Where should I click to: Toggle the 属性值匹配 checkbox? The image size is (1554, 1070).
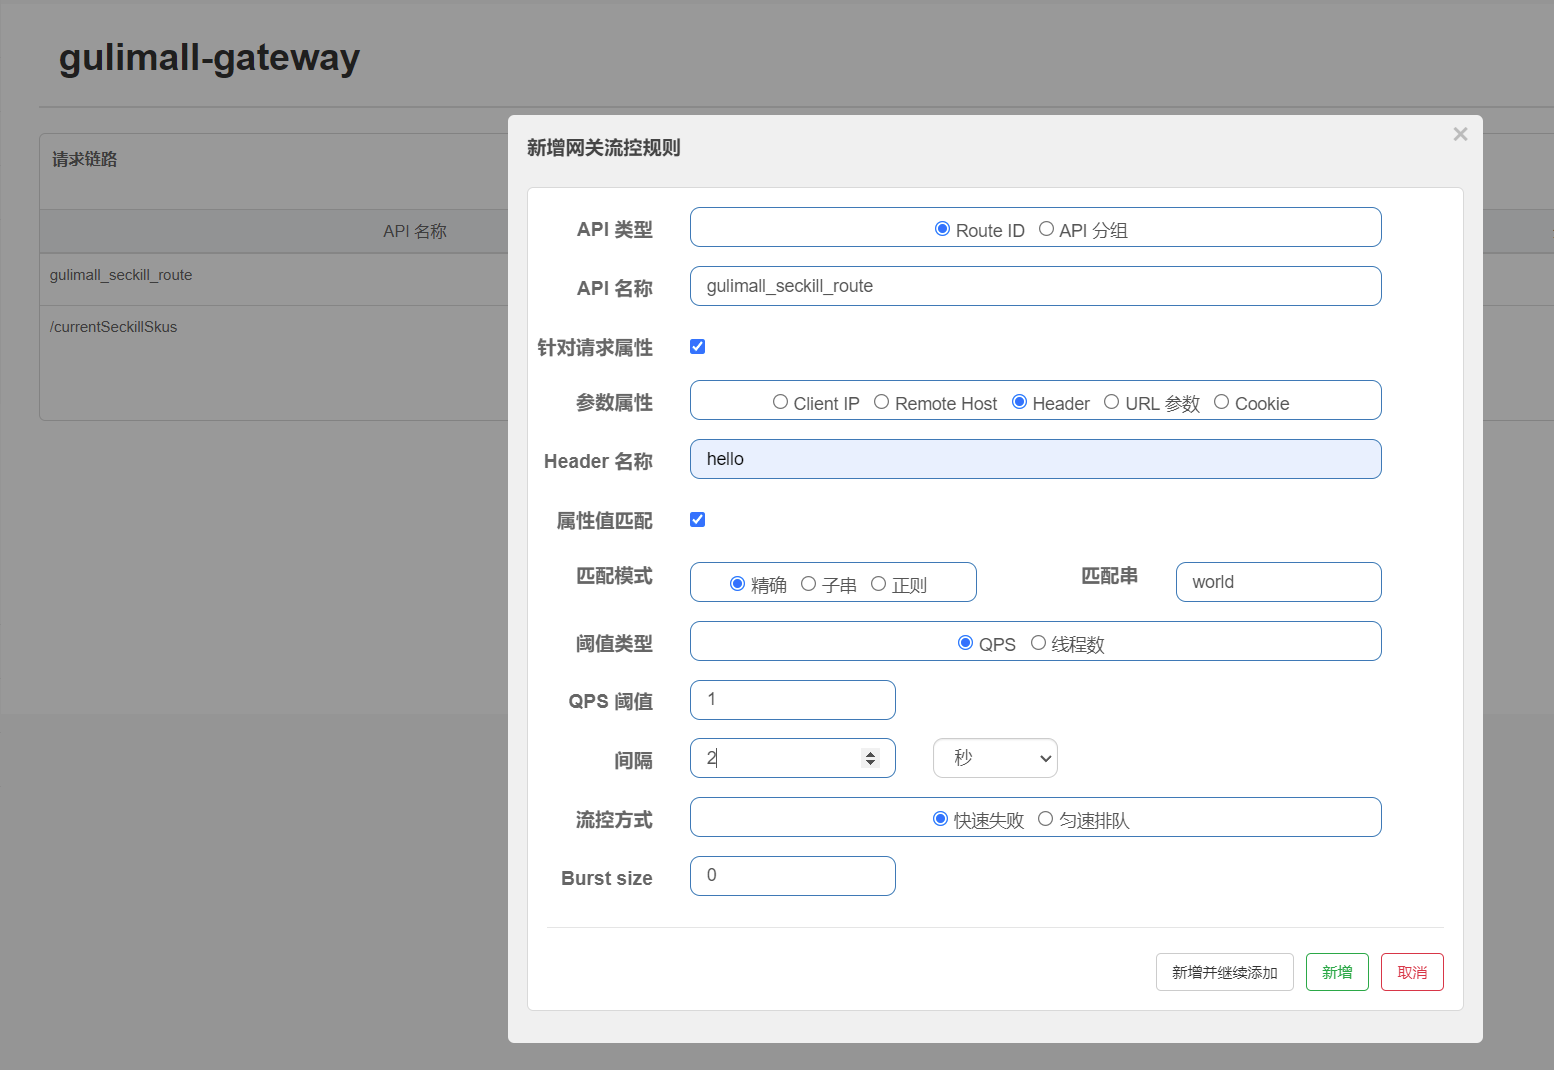(x=698, y=520)
